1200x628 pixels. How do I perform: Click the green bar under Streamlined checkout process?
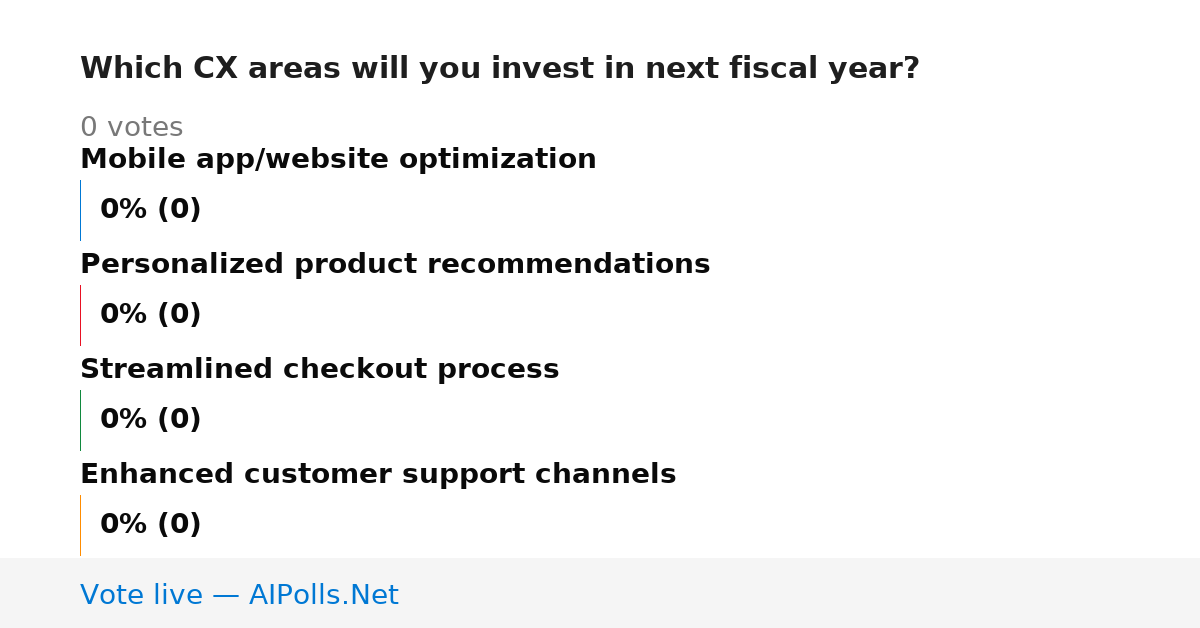click(80, 420)
